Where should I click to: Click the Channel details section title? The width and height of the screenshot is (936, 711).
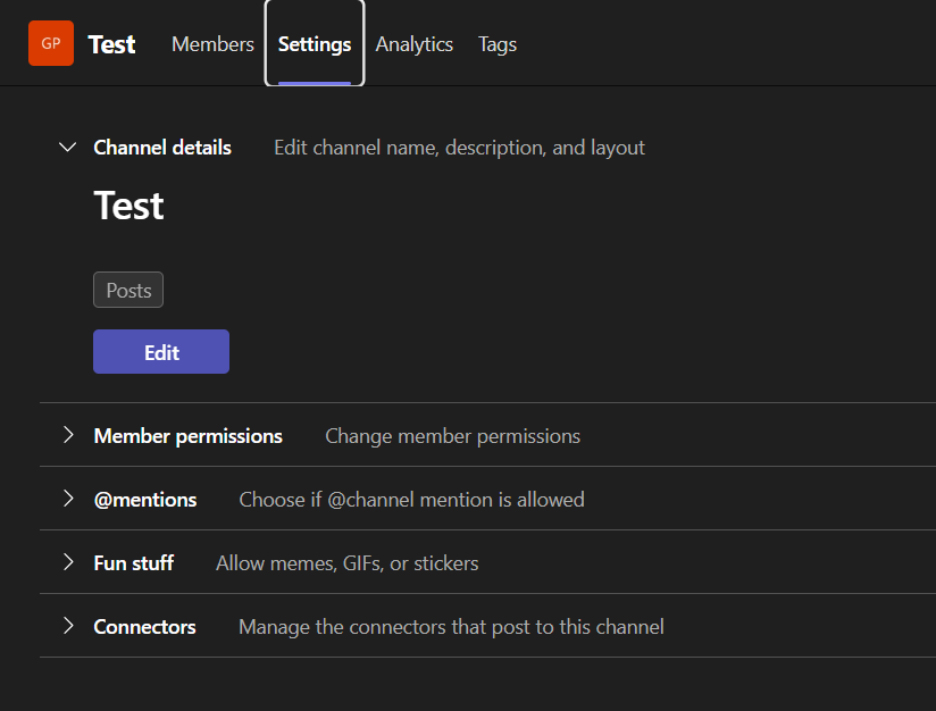tap(162, 148)
